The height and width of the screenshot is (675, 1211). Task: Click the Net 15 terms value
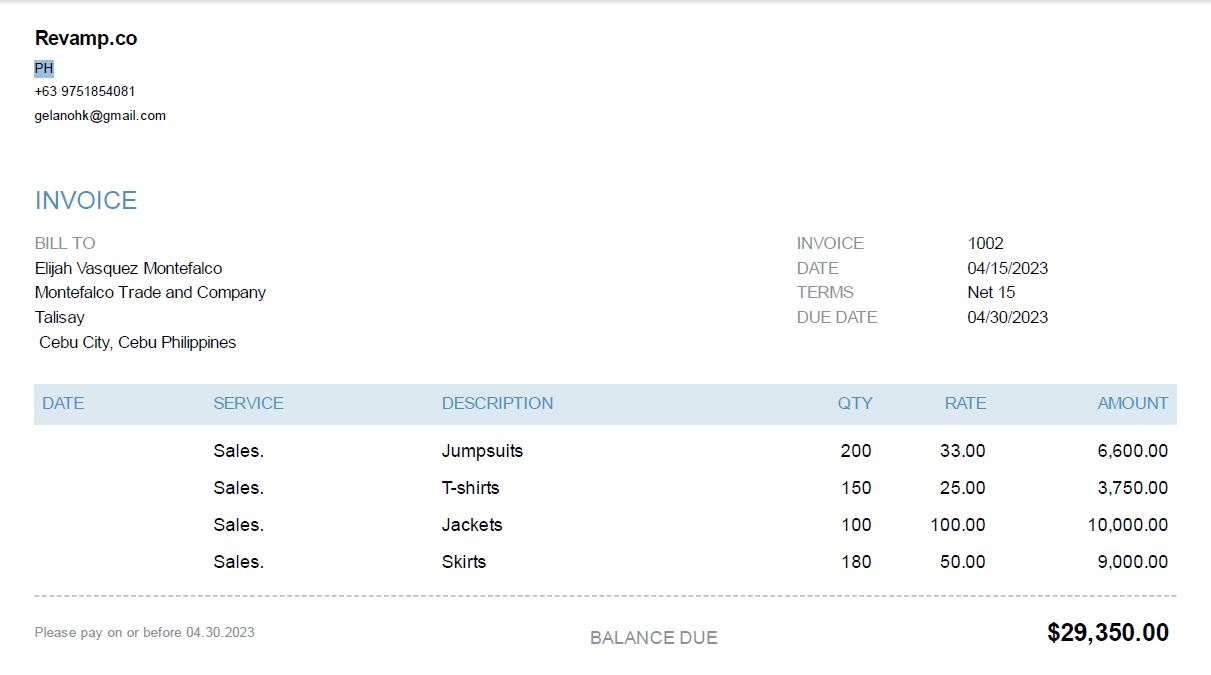(990, 292)
